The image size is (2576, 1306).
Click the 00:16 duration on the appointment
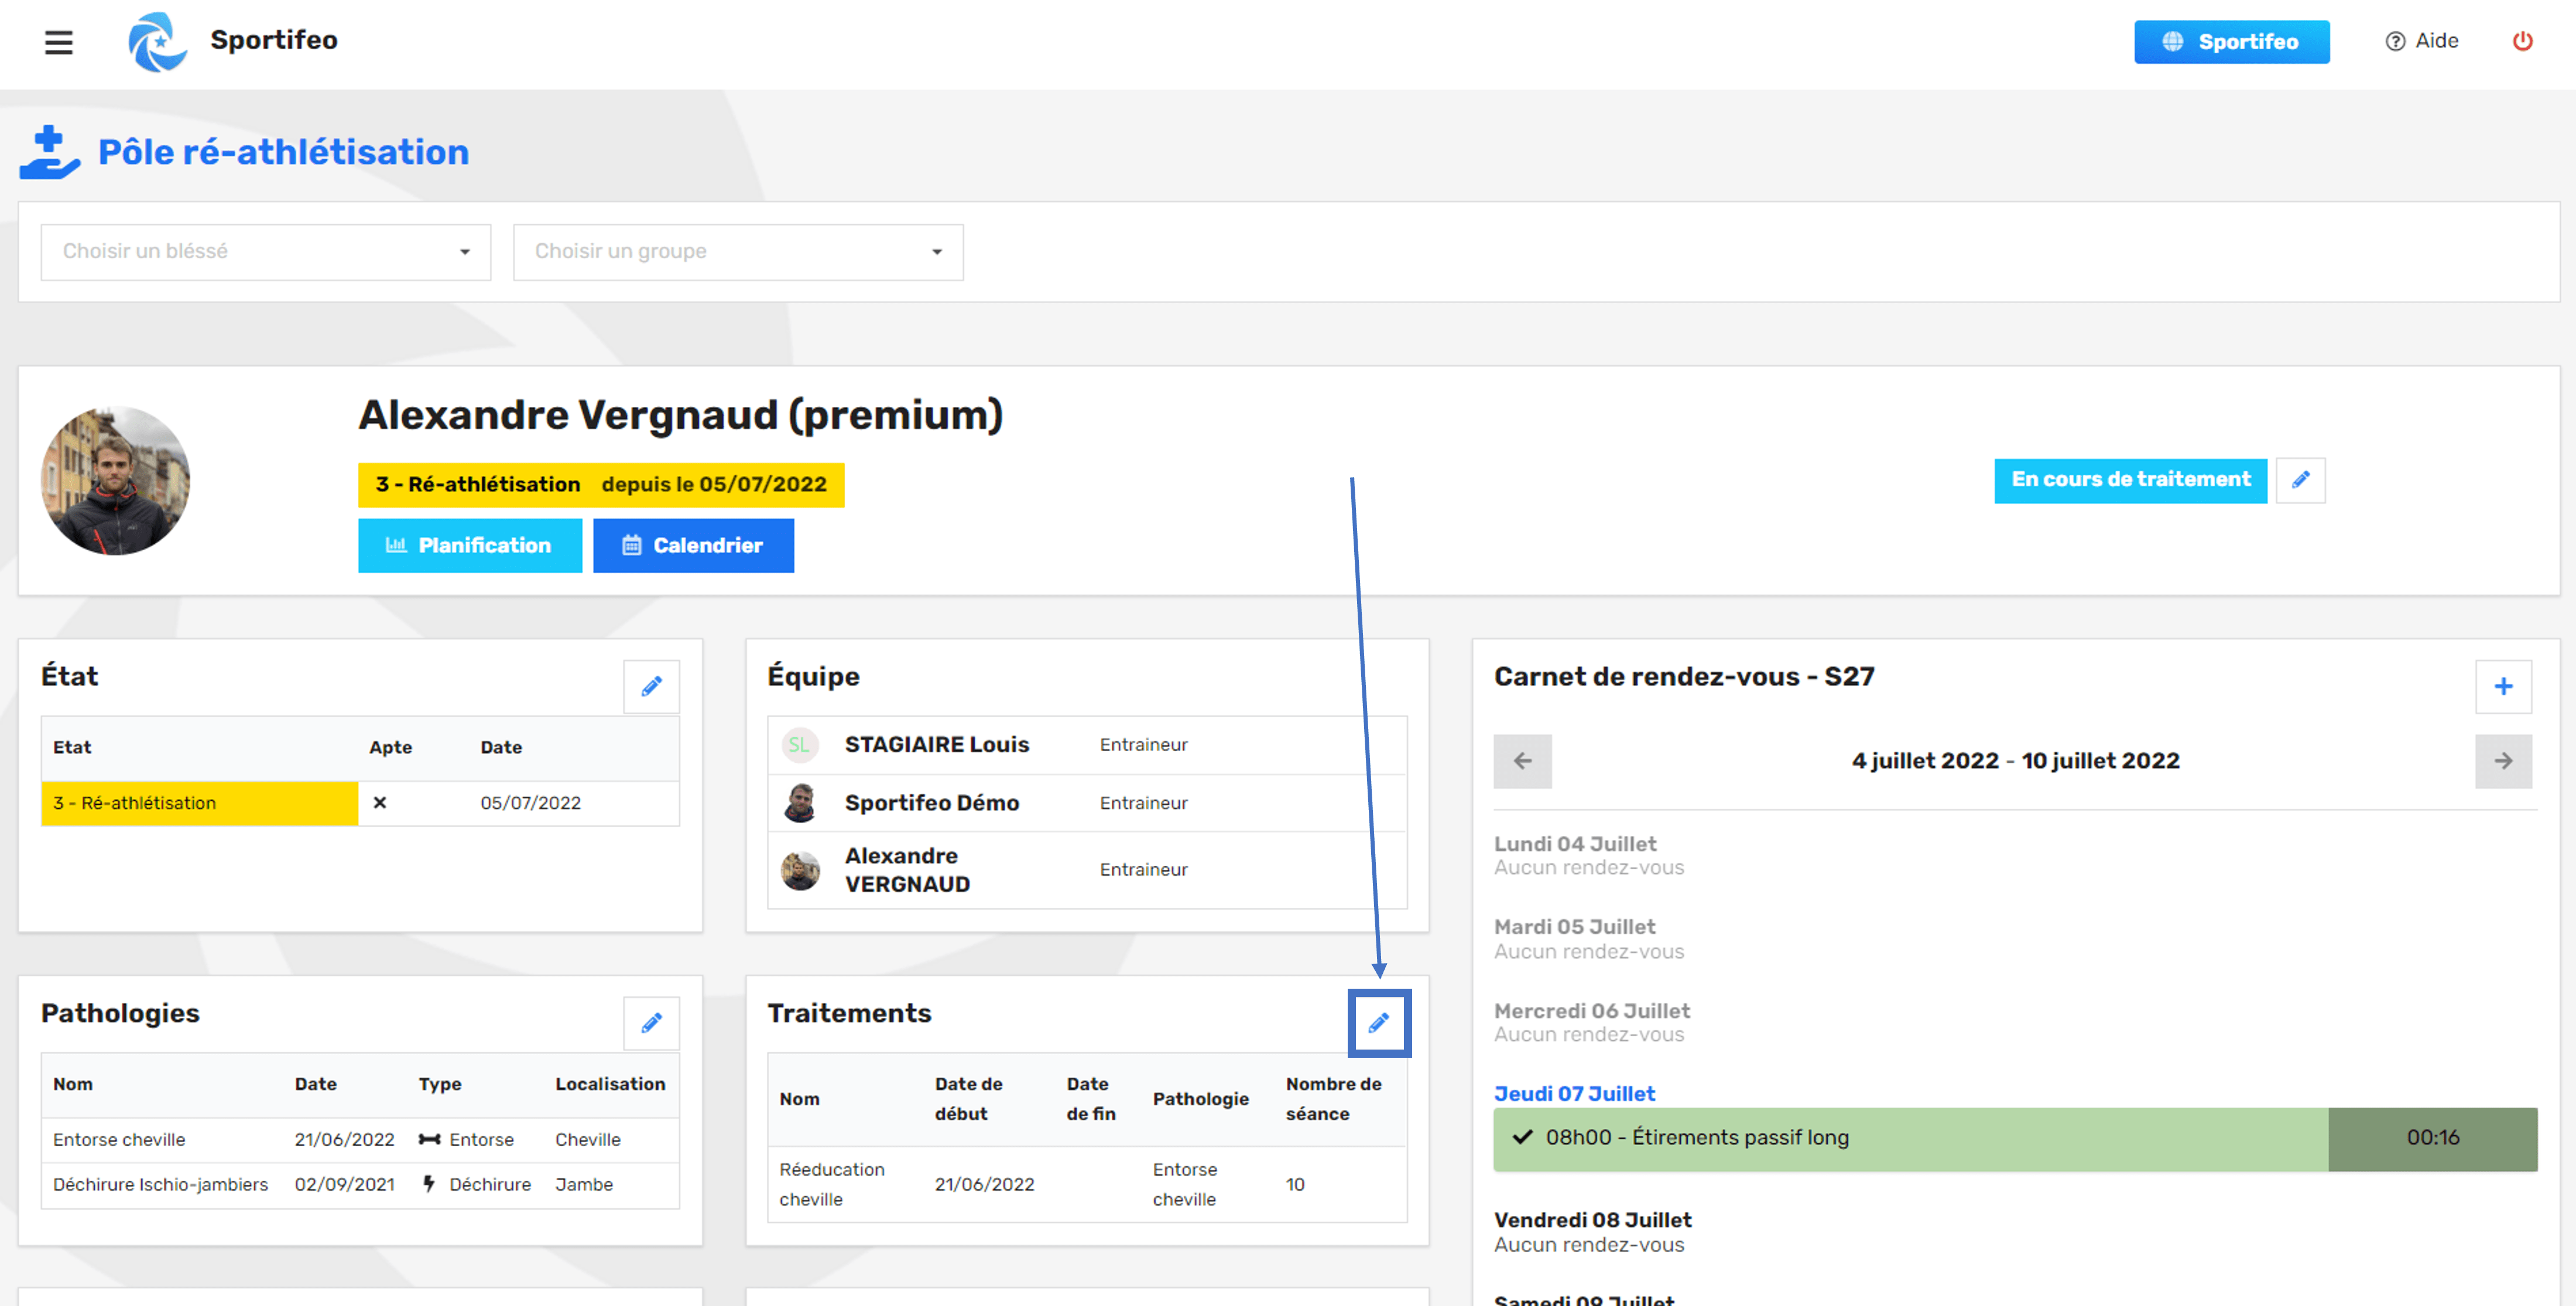coord(2432,1139)
